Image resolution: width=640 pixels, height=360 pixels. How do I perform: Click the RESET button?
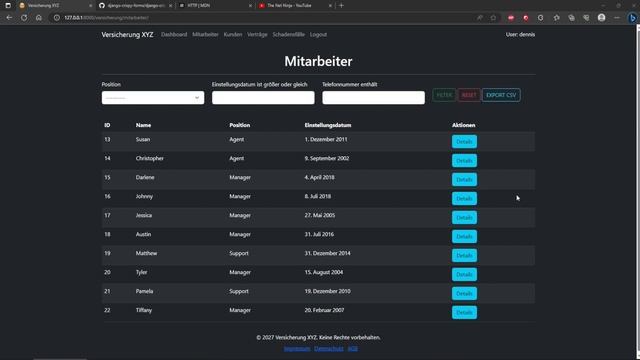click(x=469, y=95)
